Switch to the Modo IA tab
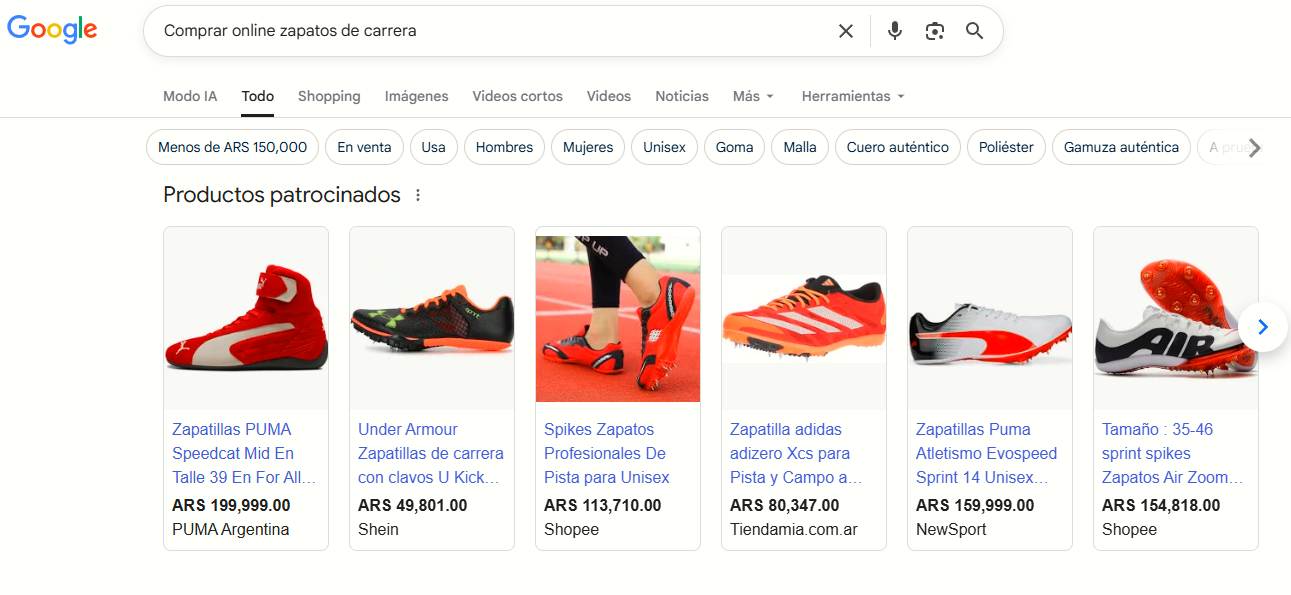 point(190,96)
